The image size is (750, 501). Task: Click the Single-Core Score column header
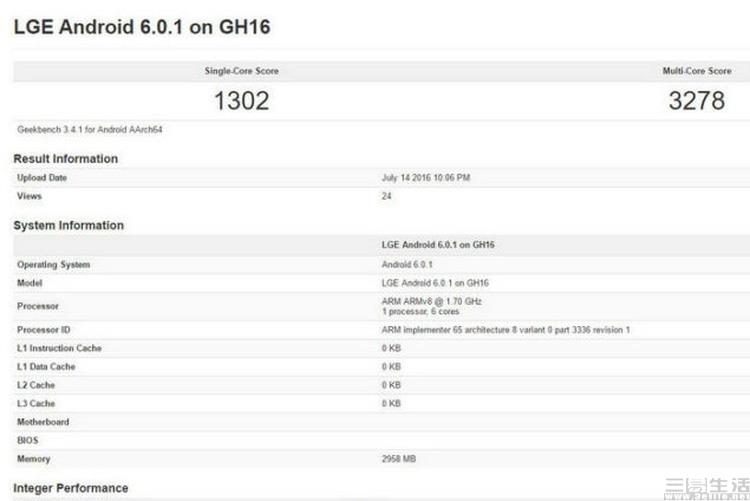(241, 72)
